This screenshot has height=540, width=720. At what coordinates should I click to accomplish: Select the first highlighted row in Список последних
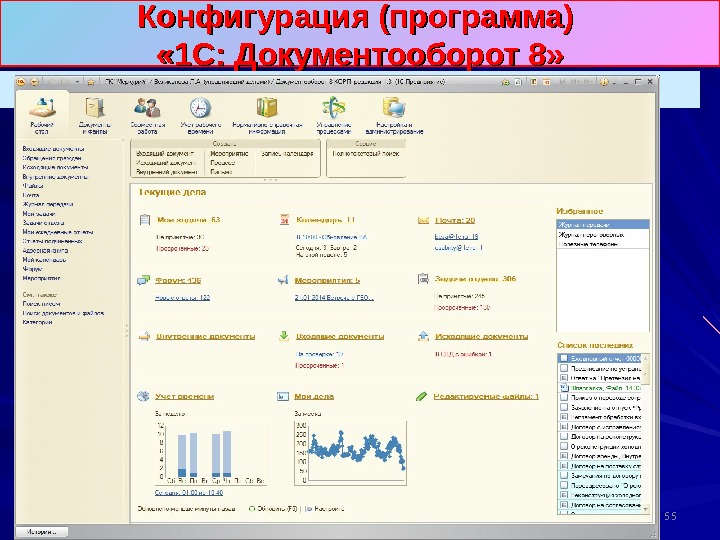[599, 358]
